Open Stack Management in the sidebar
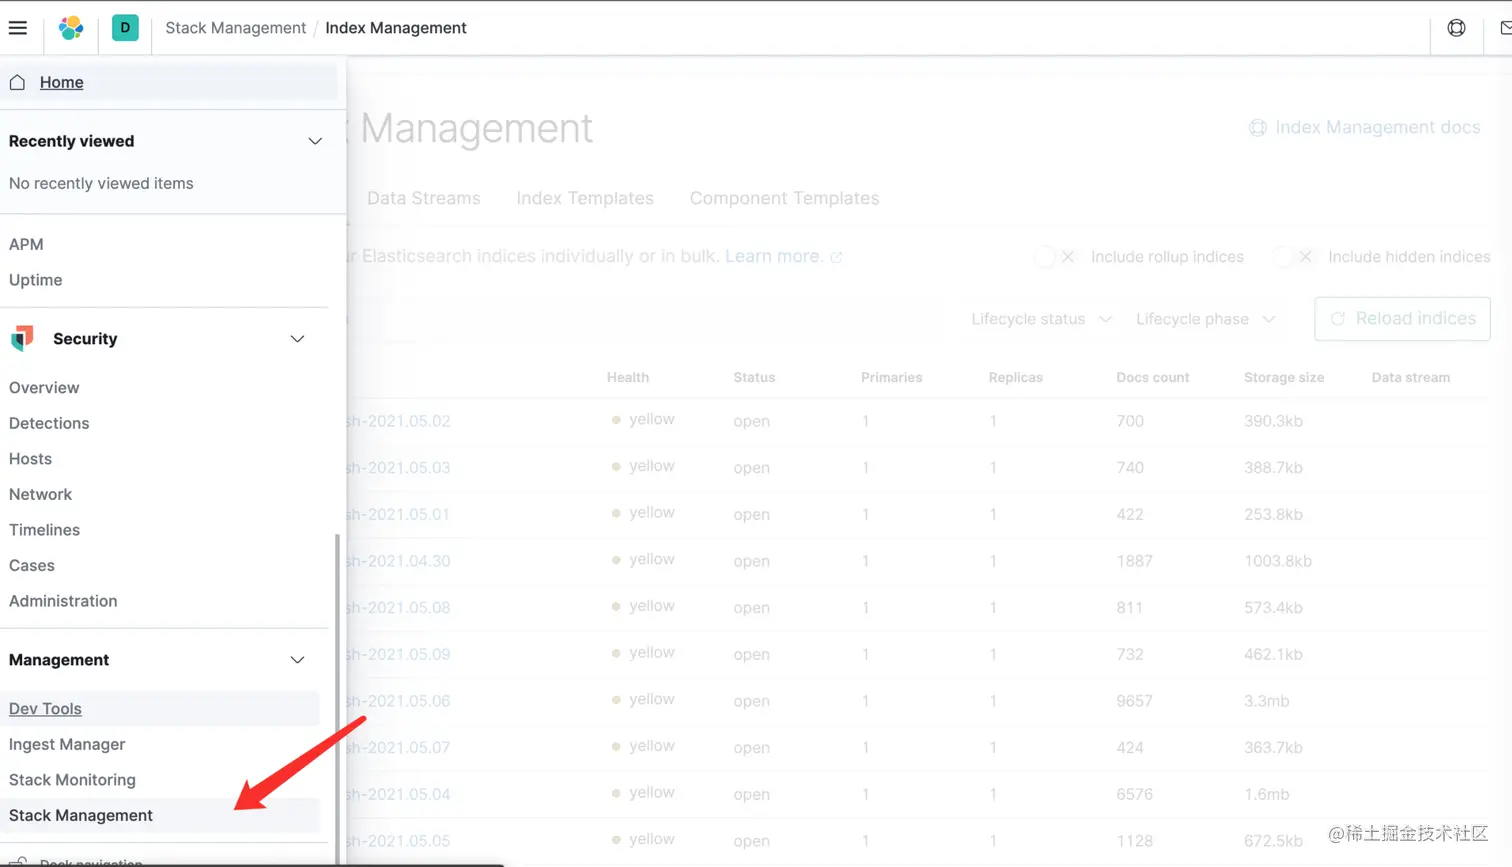 [x=81, y=815]
